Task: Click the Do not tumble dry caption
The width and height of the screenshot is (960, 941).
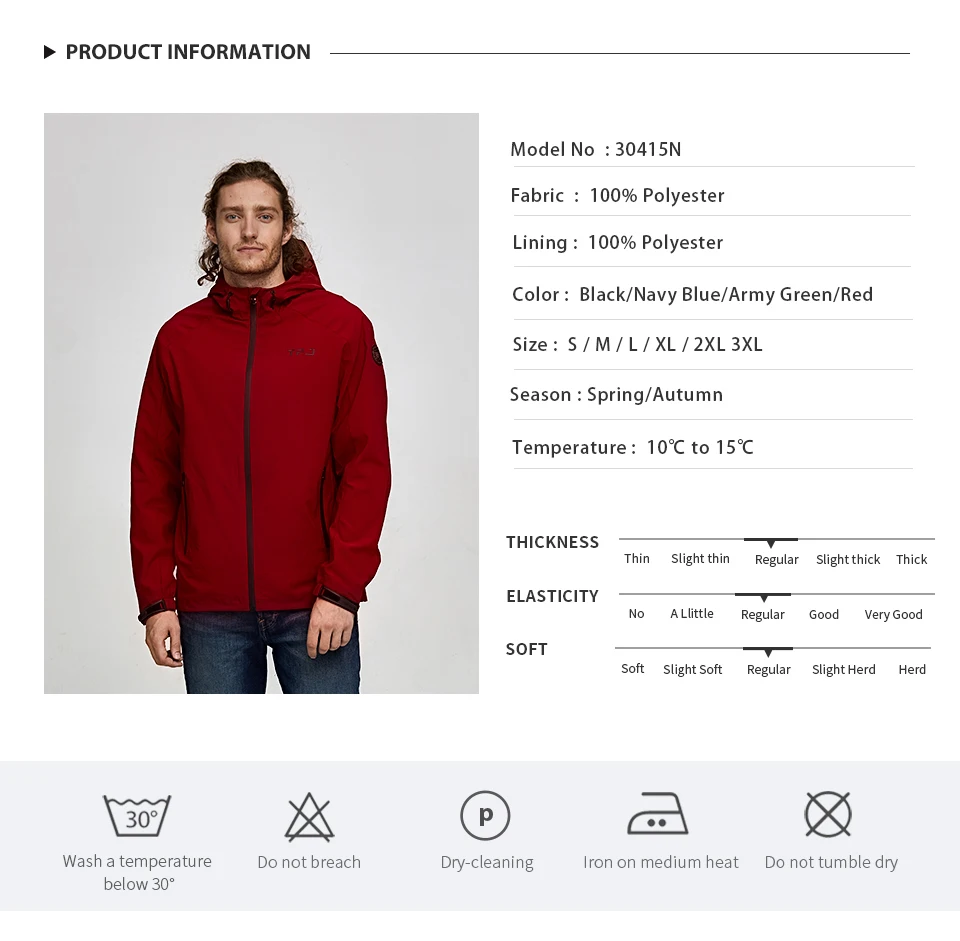Action: (831, 862)
